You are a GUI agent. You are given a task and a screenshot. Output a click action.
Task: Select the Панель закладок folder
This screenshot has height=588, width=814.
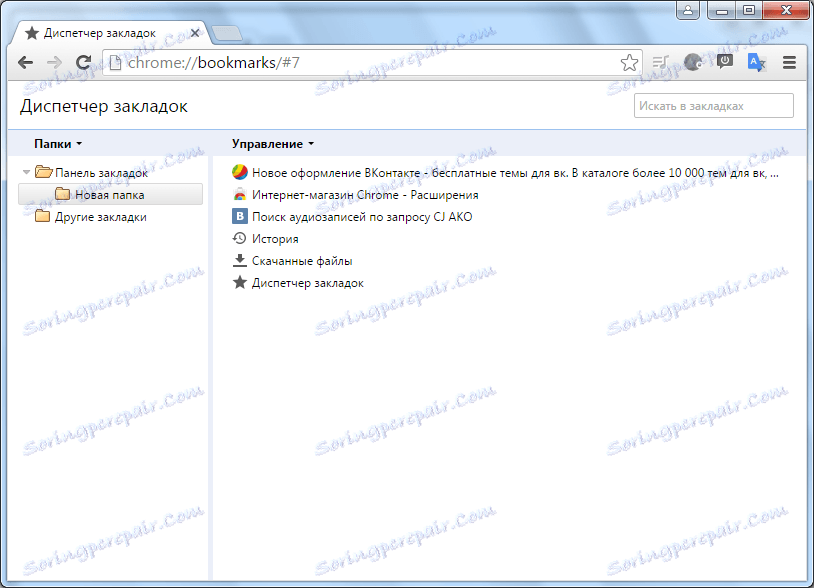(x=101, y=173)
